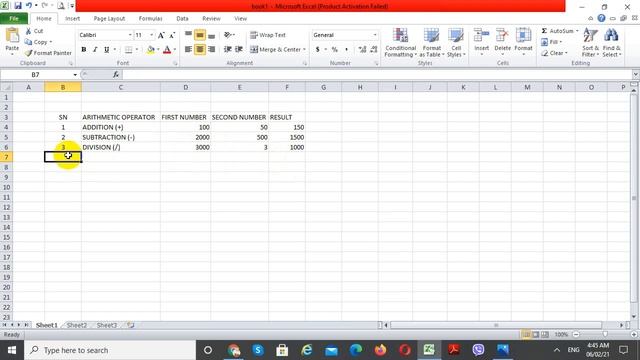Open the File tab
The width and height of the screenshot is (640, 360).
point(14,18)
